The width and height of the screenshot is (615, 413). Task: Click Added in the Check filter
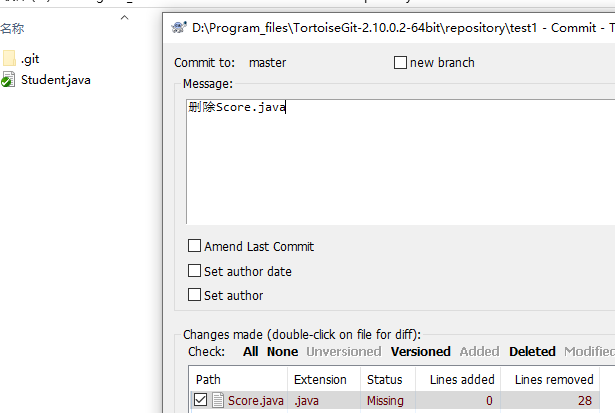(479, 351)
